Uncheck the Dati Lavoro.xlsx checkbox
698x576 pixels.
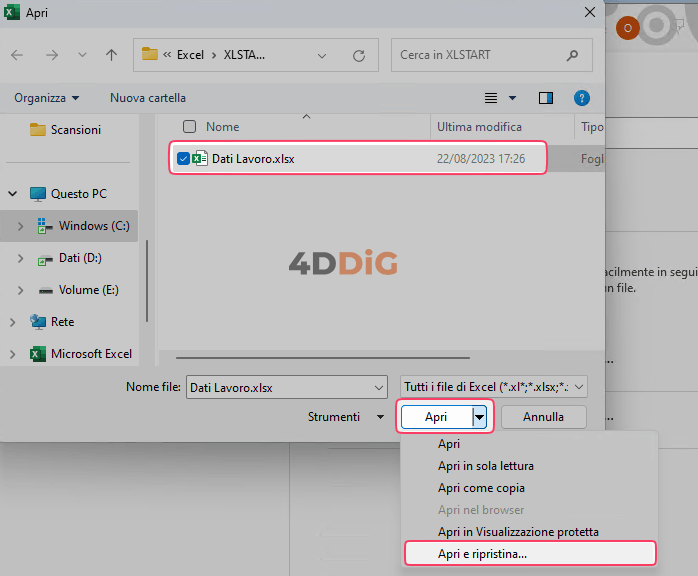click(x=183, y=158)
